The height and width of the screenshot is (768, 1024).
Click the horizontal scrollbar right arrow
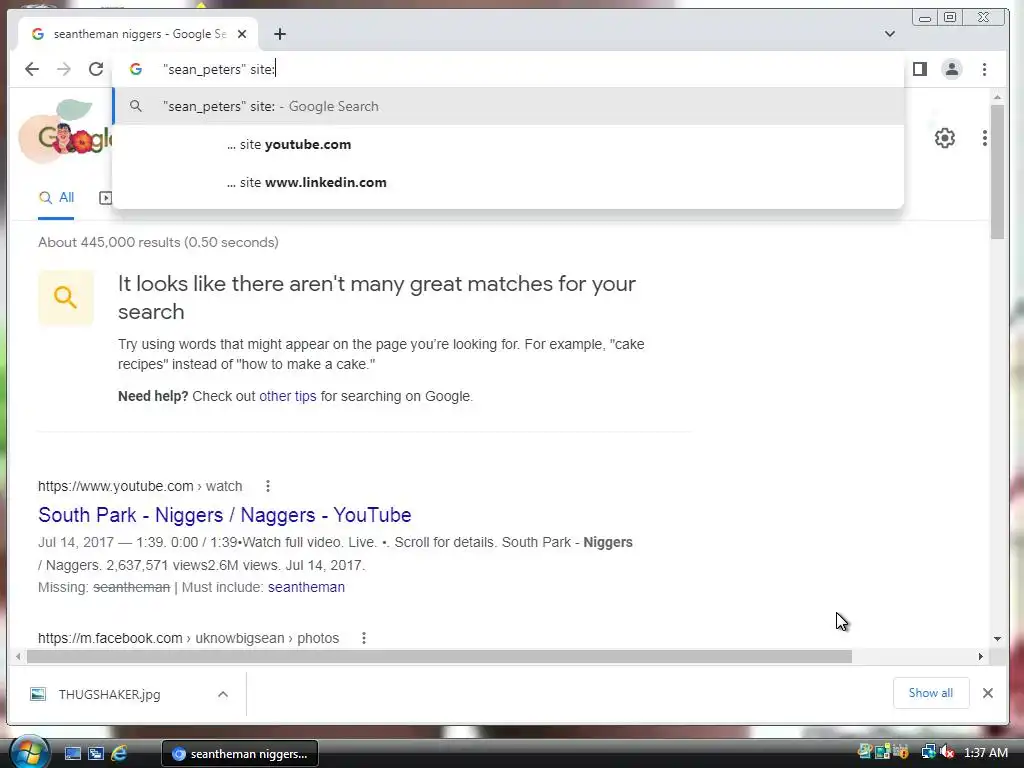tap(980, 656)
